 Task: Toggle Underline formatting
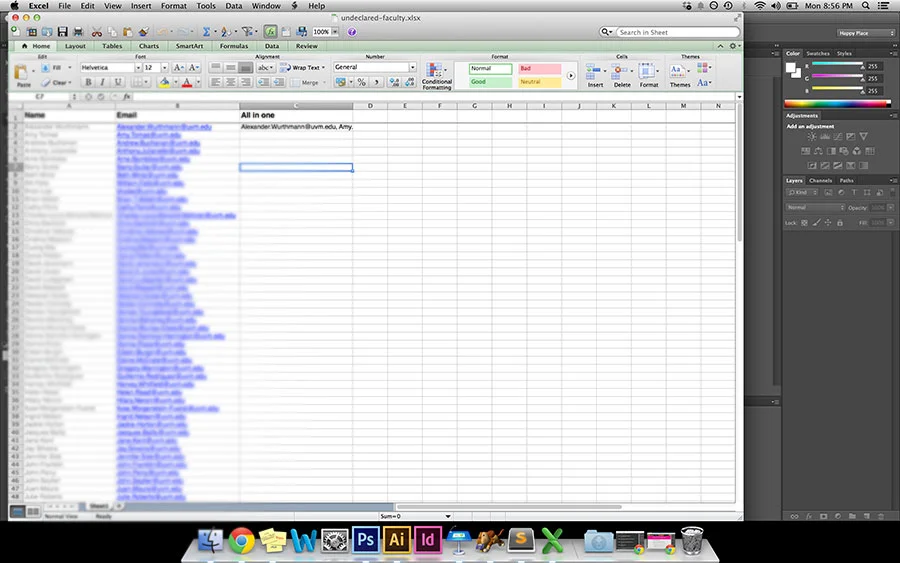coord(118,82)
